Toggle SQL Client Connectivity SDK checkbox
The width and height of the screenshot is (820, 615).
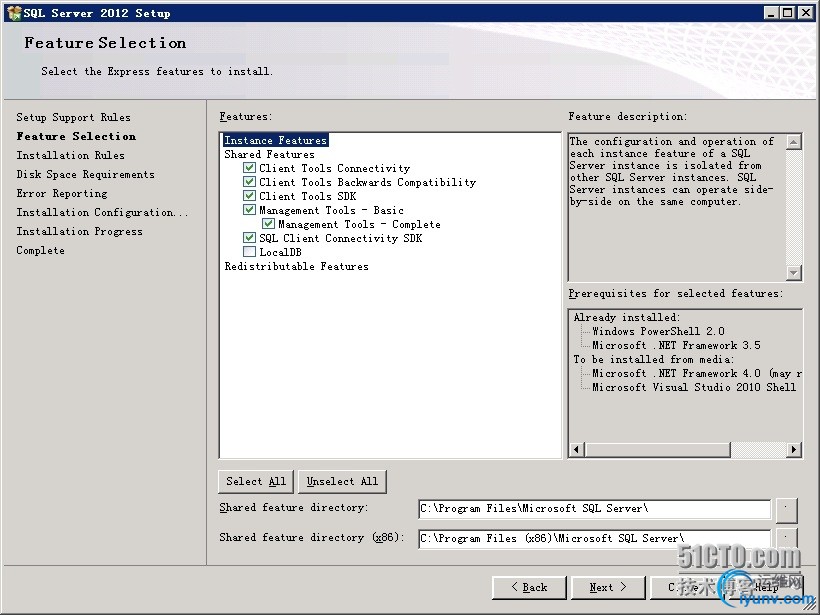click(x=249, y=238)
